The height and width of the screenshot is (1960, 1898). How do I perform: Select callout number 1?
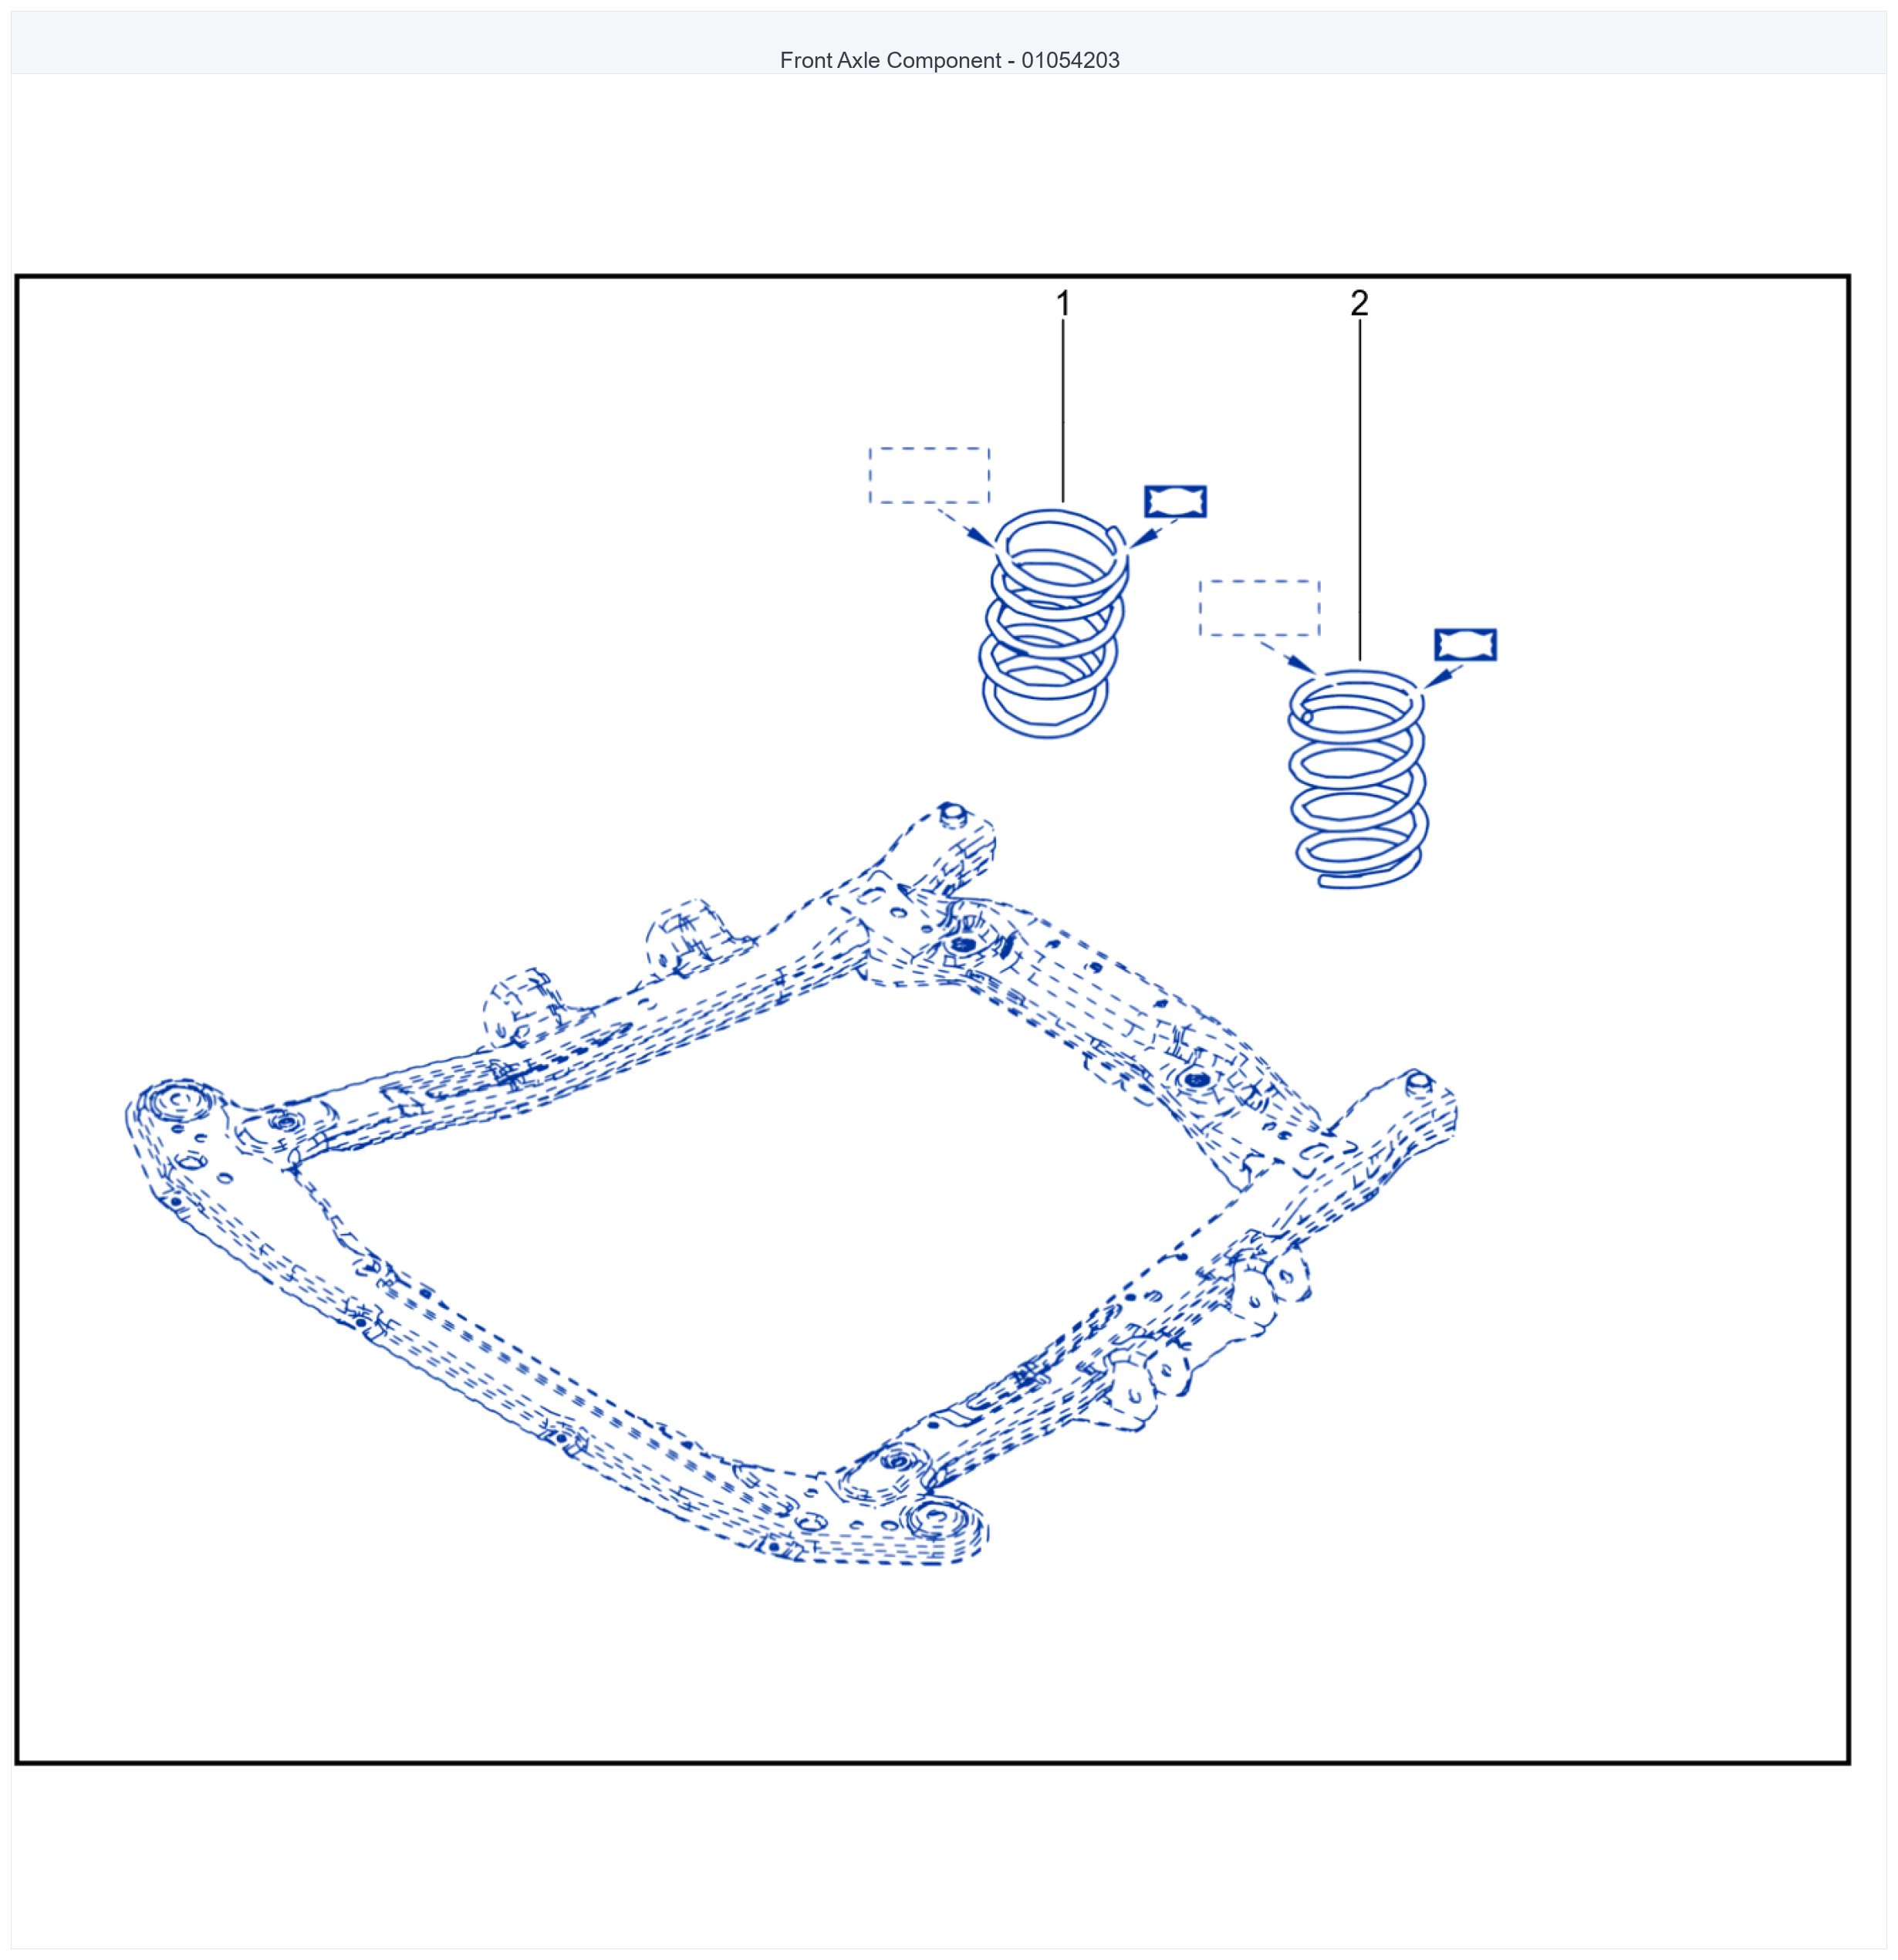[x=1062, y=303]
